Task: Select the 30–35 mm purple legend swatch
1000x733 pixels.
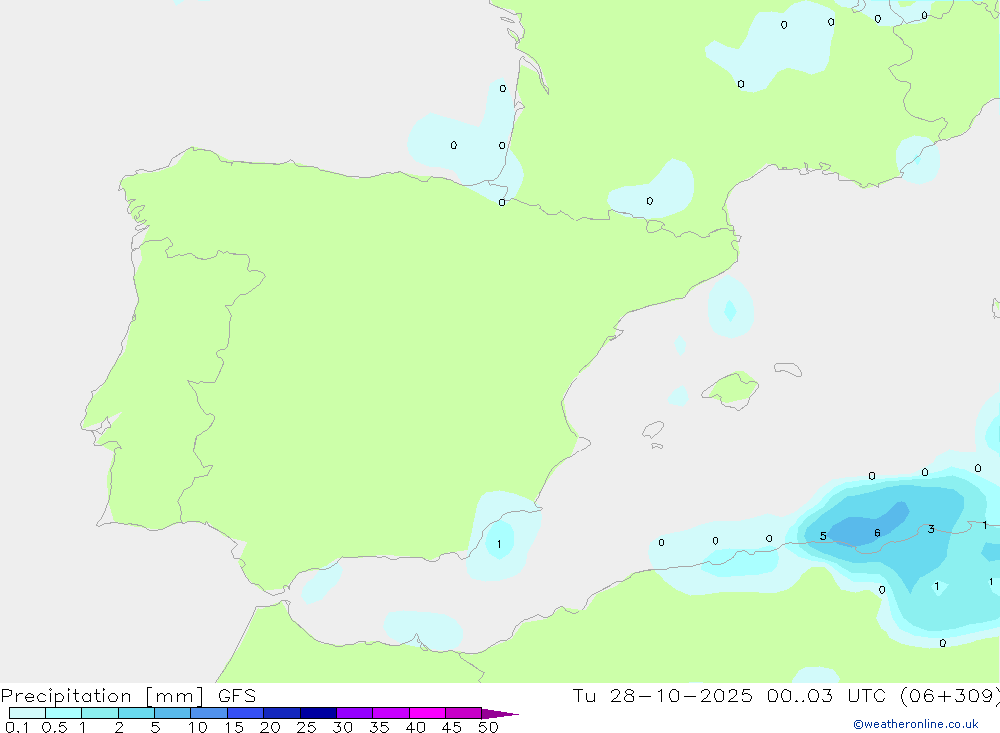Action: pyautogui.click(x=354, y=713)
